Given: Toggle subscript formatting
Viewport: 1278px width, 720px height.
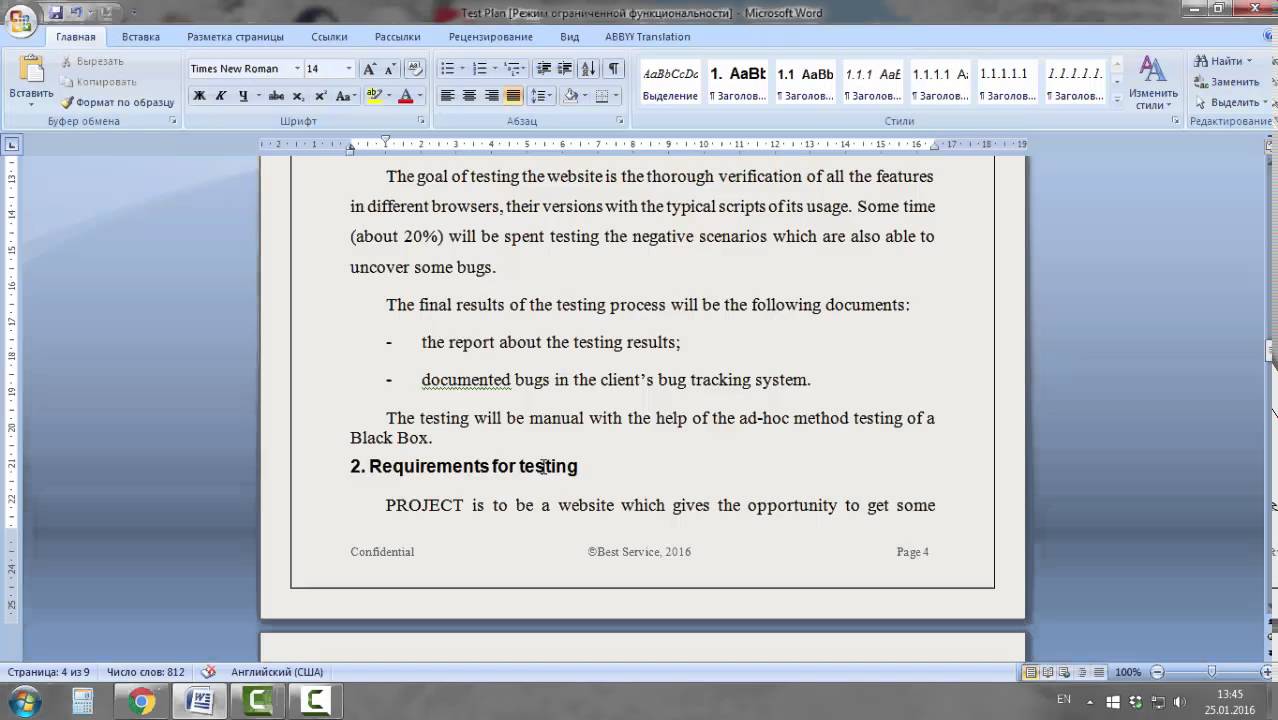Looking at the screenshot, I should point(299,96).
